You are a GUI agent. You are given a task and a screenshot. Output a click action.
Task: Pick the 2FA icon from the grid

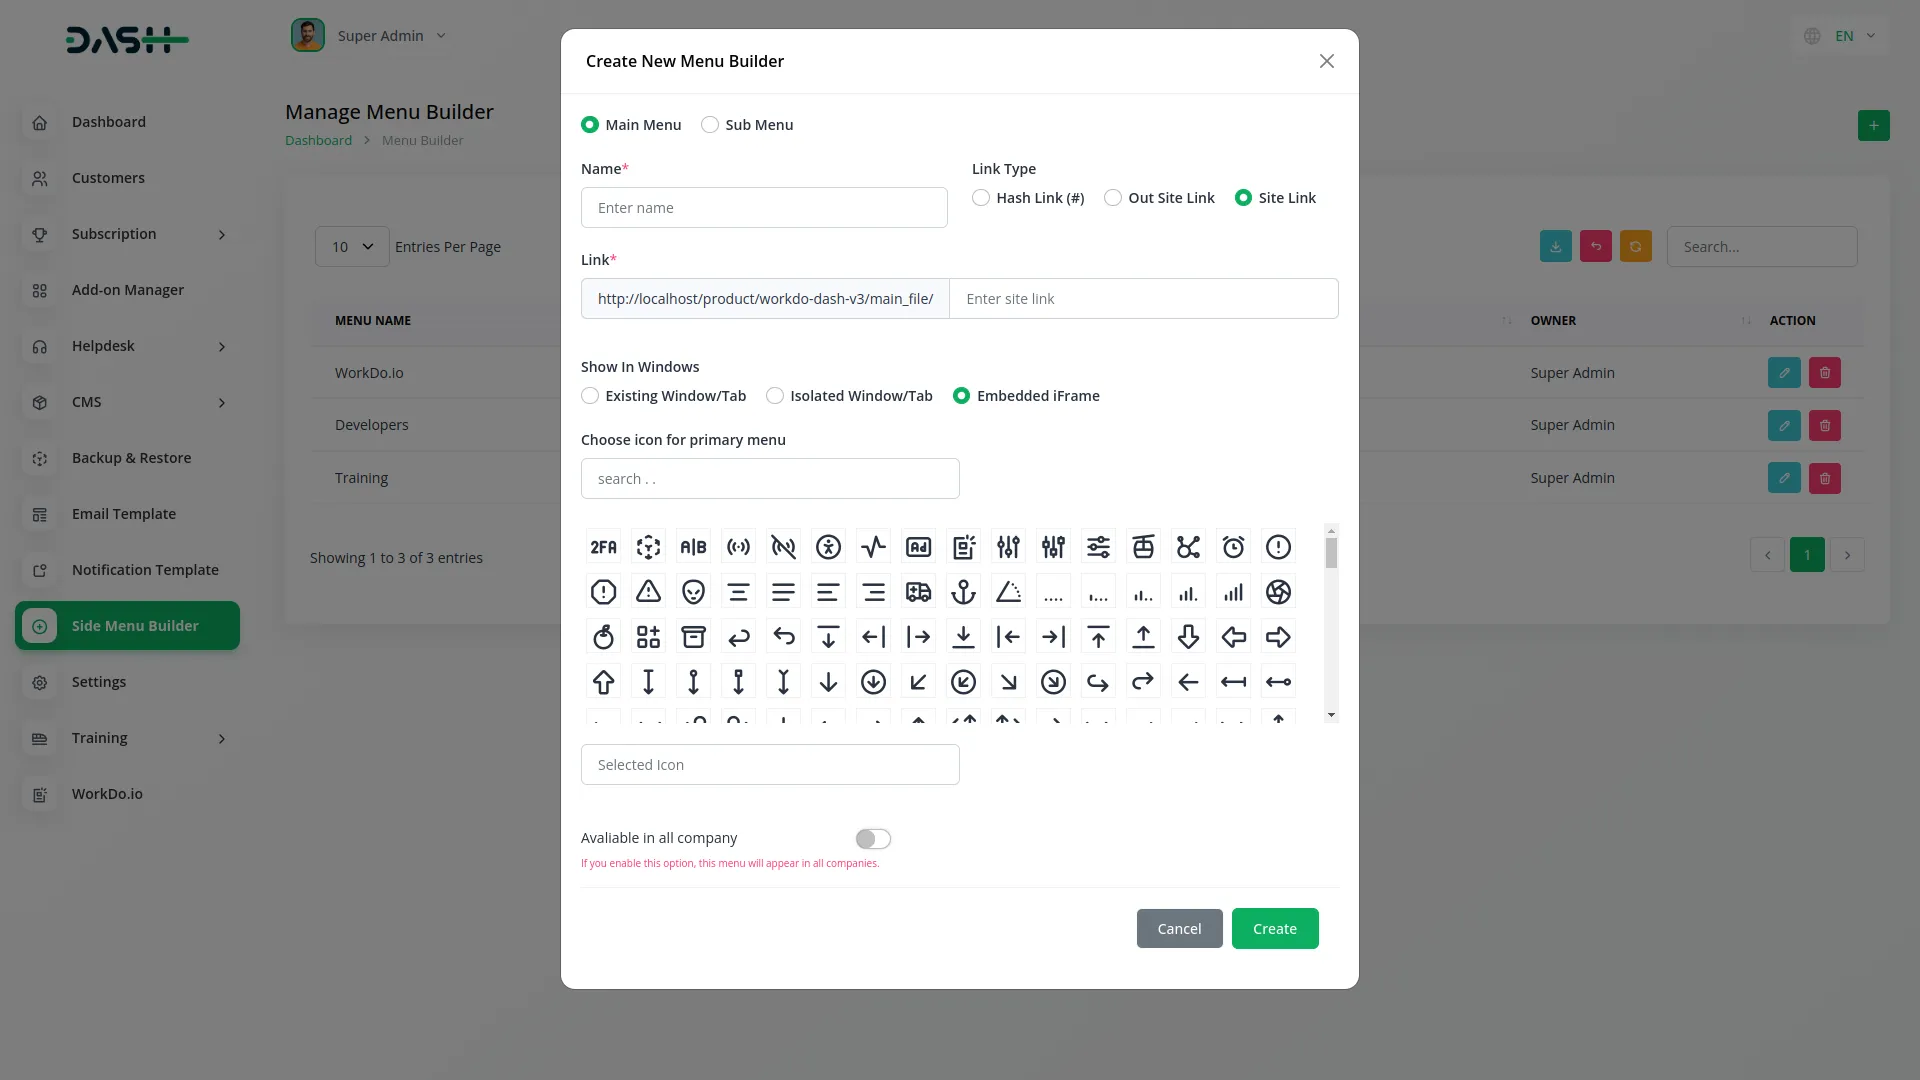[x=603, y=547]
